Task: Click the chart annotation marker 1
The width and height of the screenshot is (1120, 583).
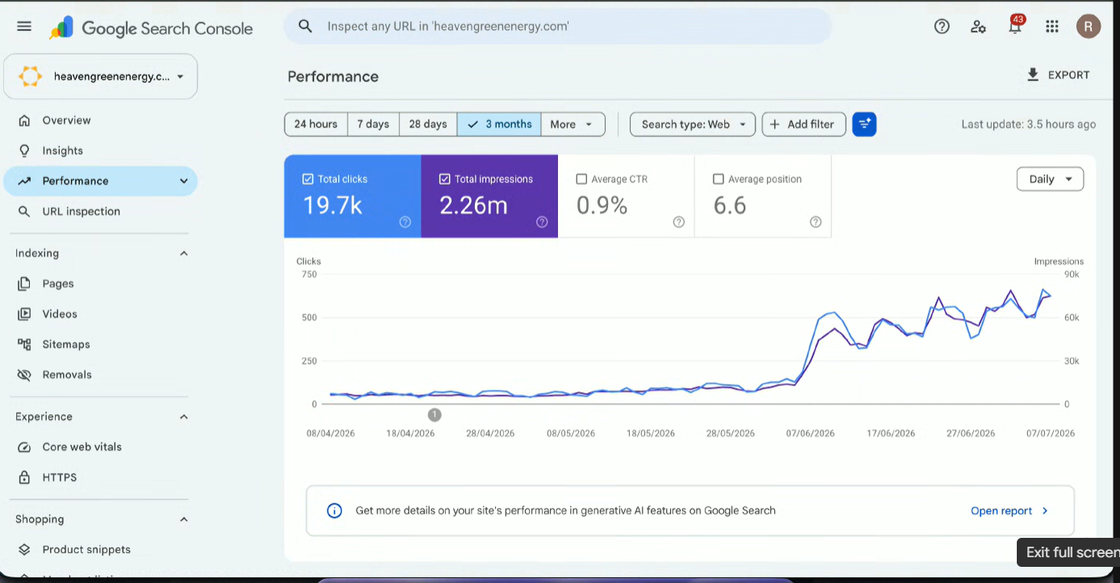Action: (x=434, y=415)
